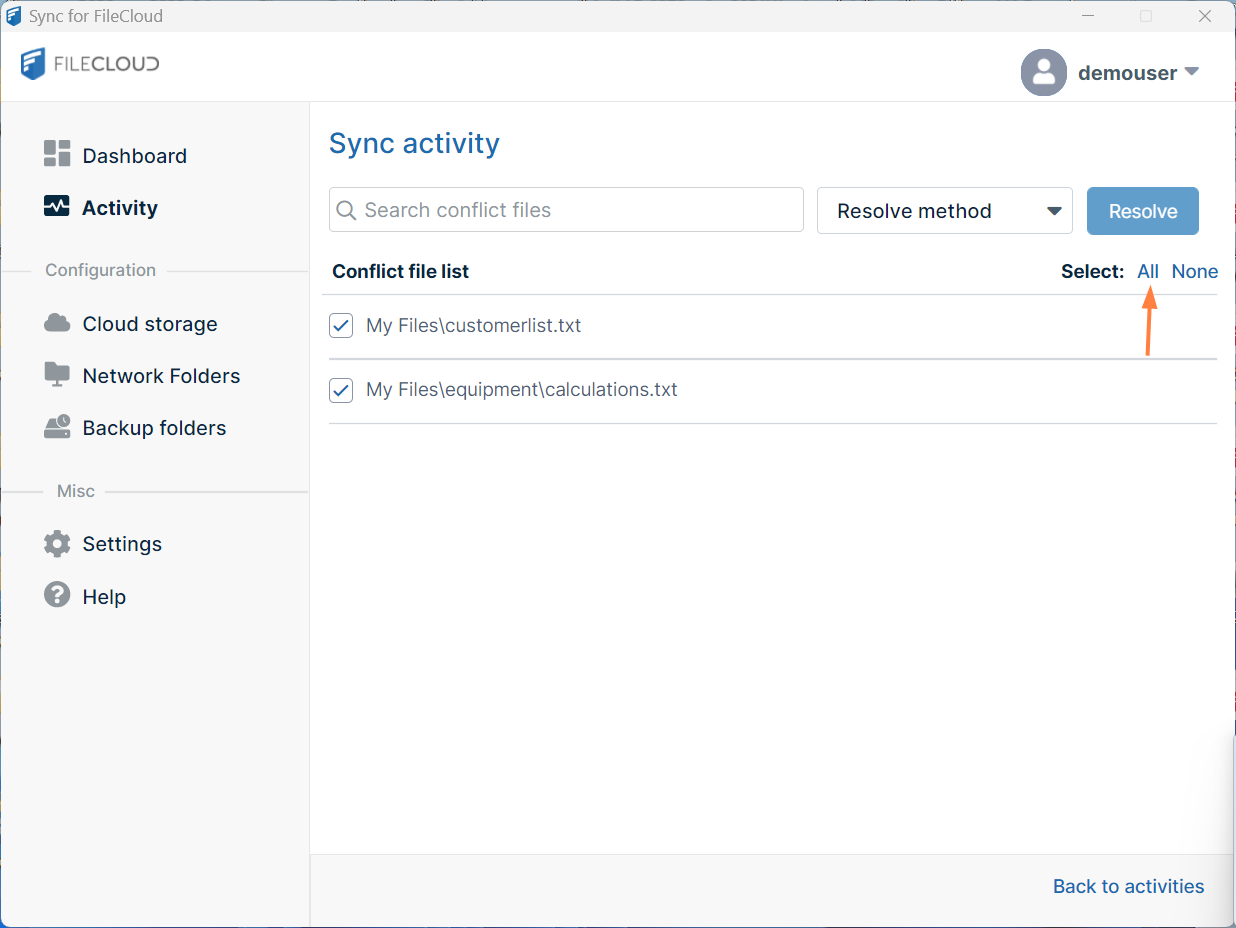Screen dimensions: 1236x928
Task: Go to the Dashboard page
Action: [134, 156]
